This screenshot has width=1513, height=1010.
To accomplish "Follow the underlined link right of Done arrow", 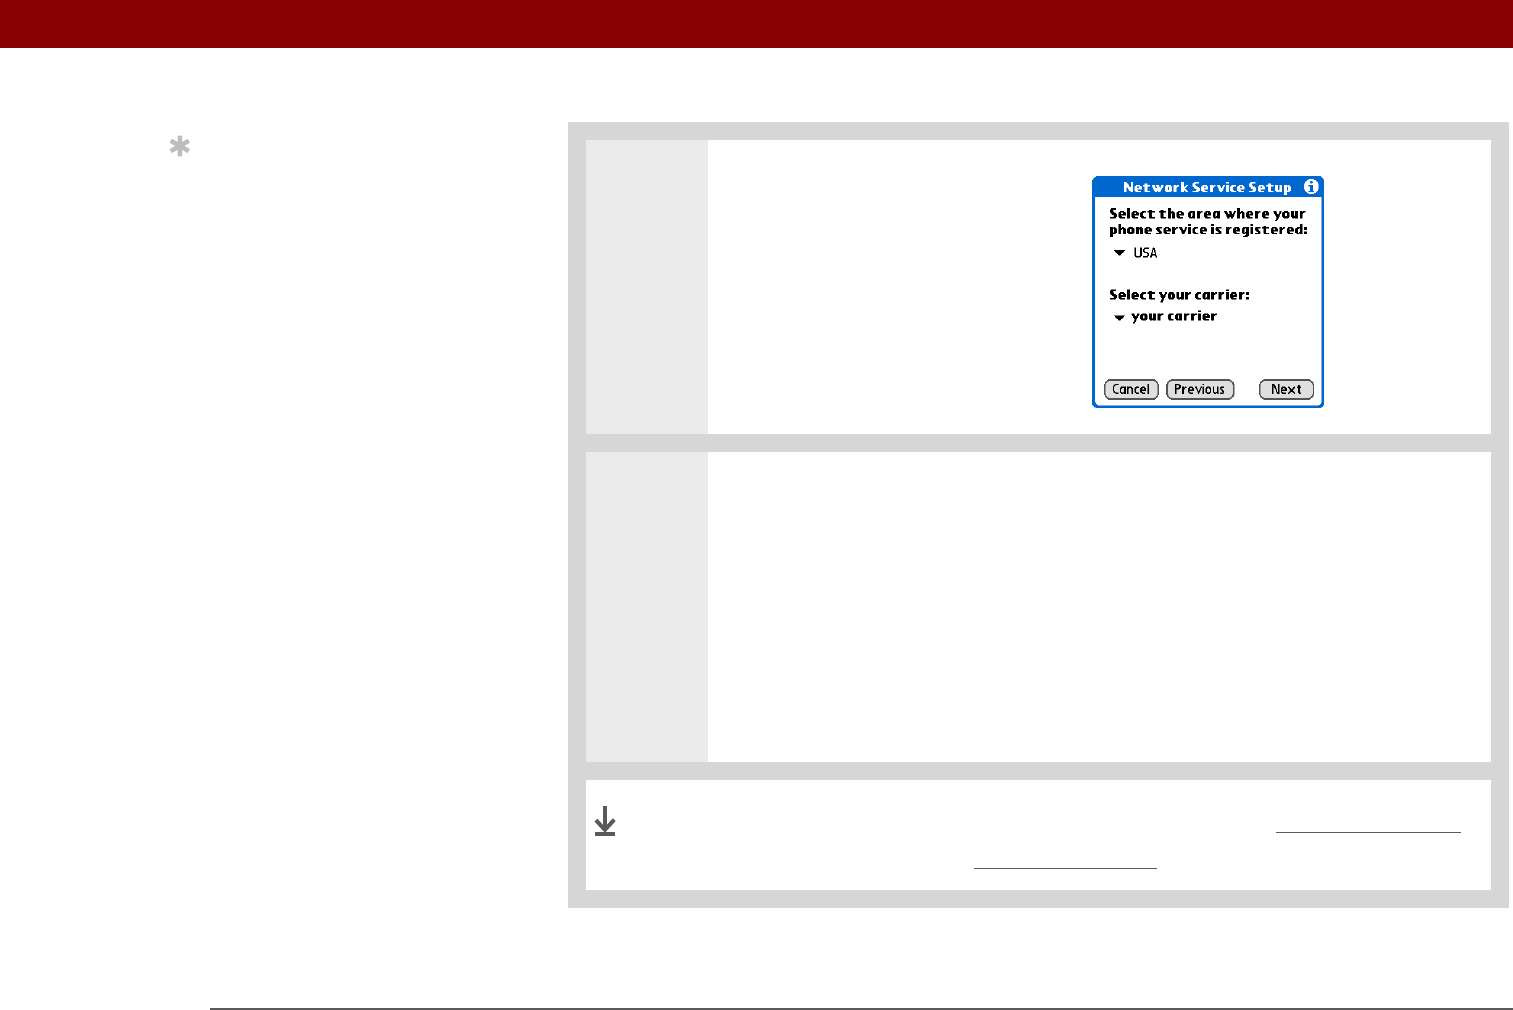I will (1368, 832).
